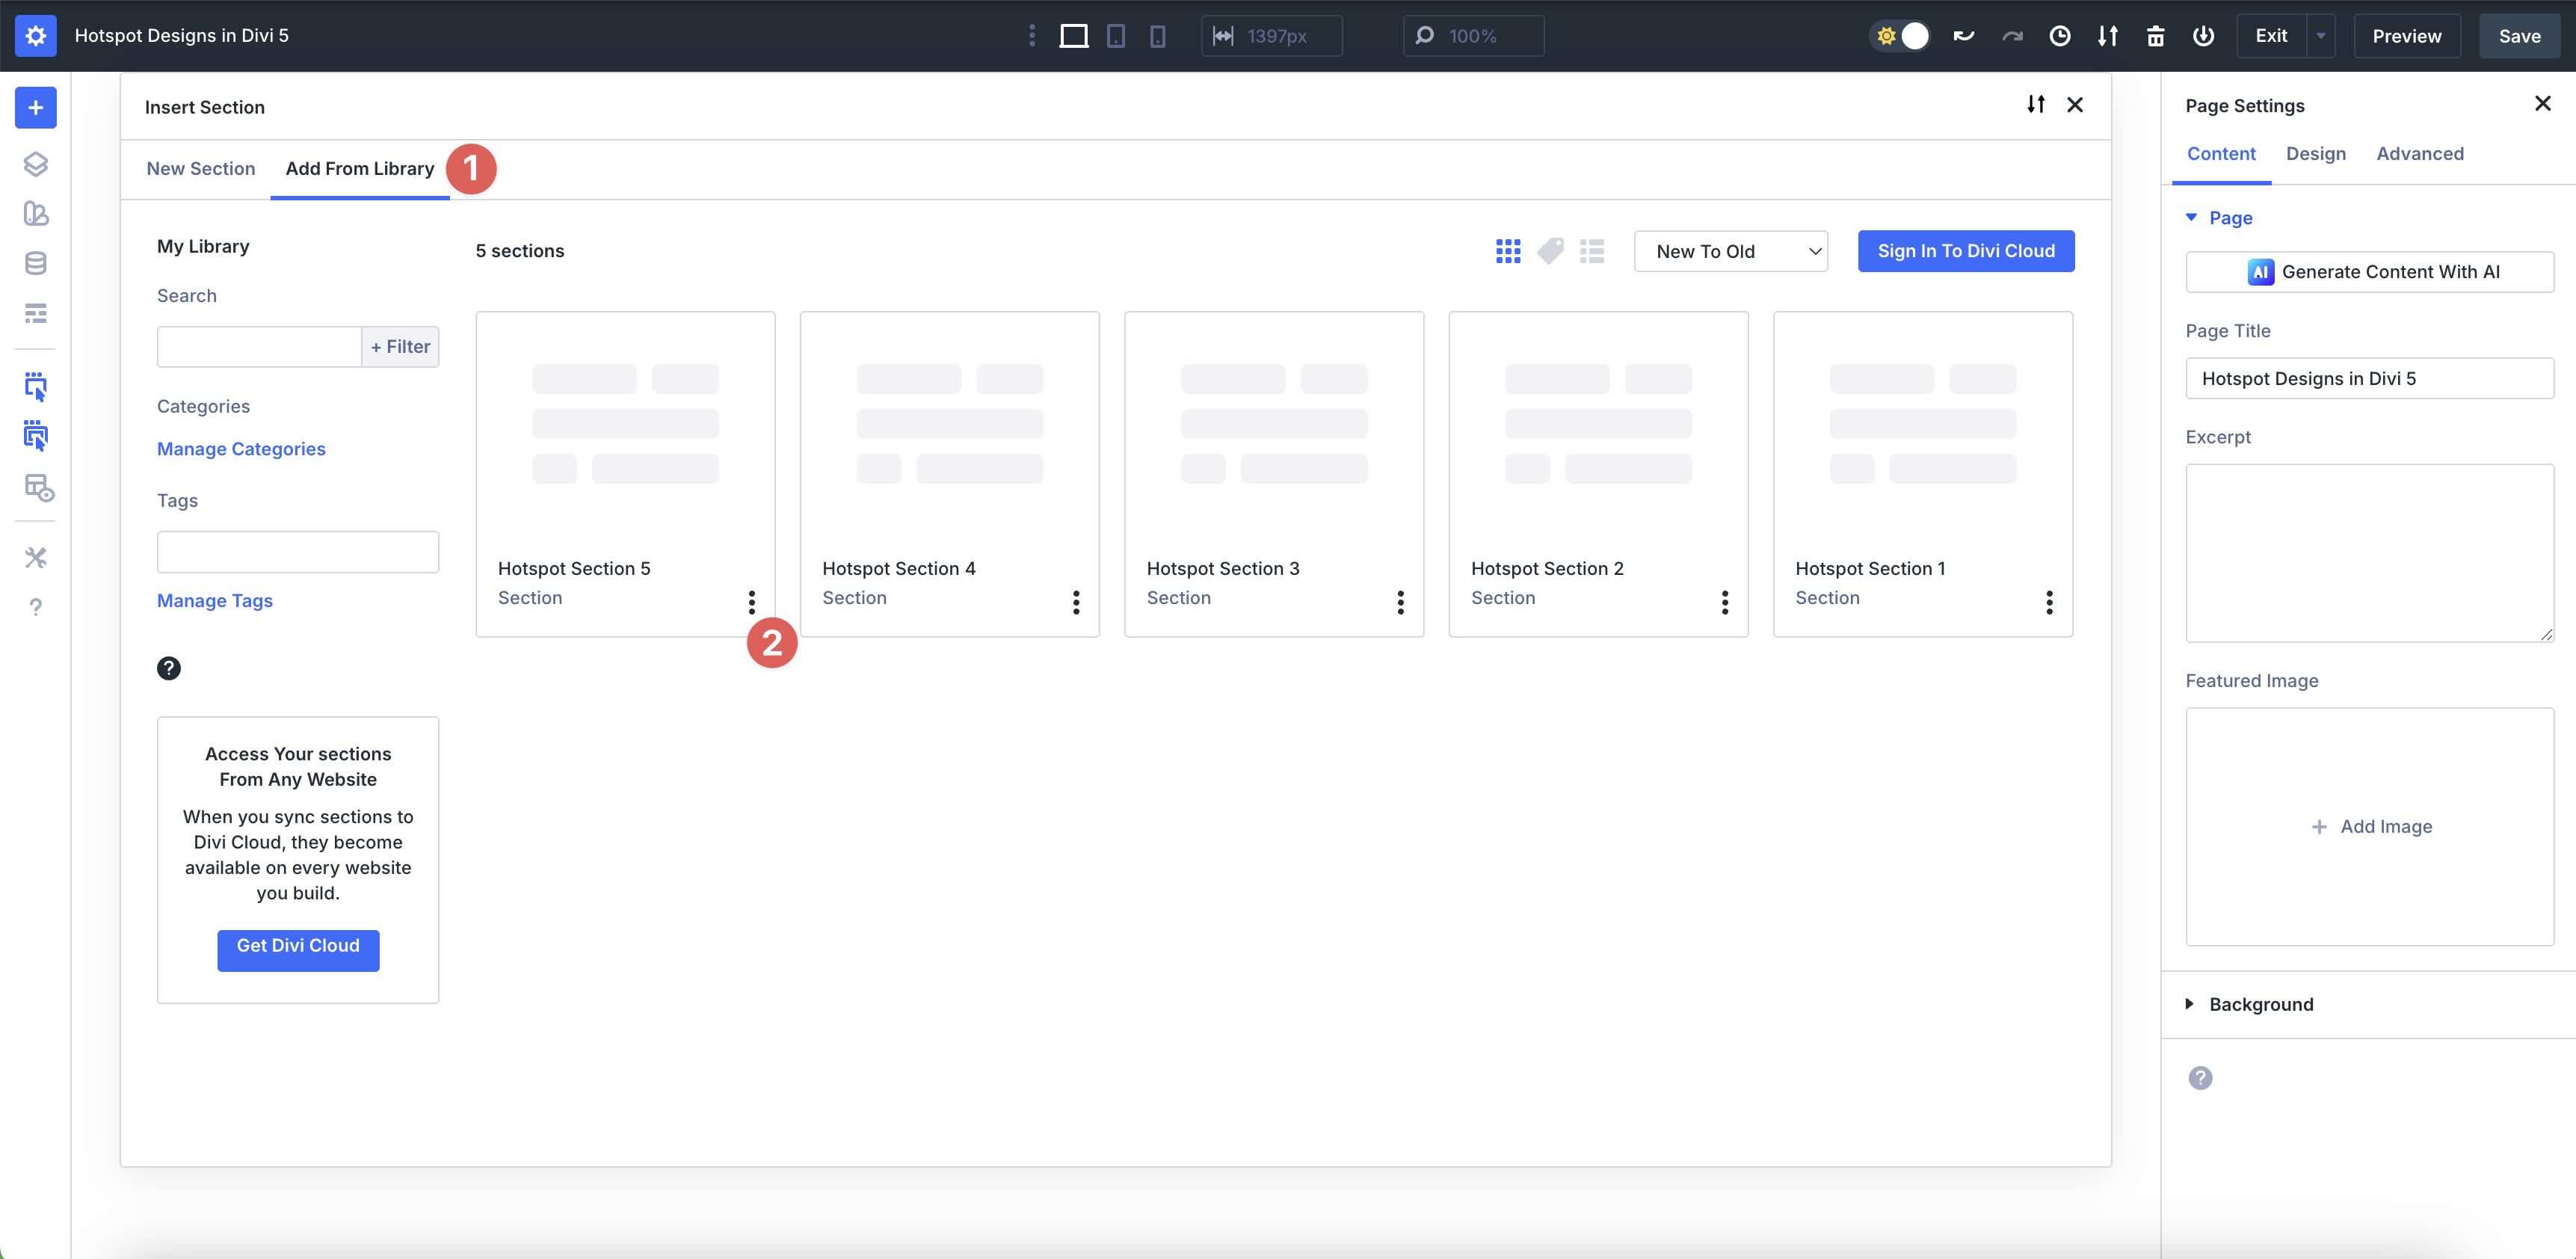This screenshot has height=1259, width=2576.
Task: Toggle the light/dark mode switch
Action: pos(1899,36)
